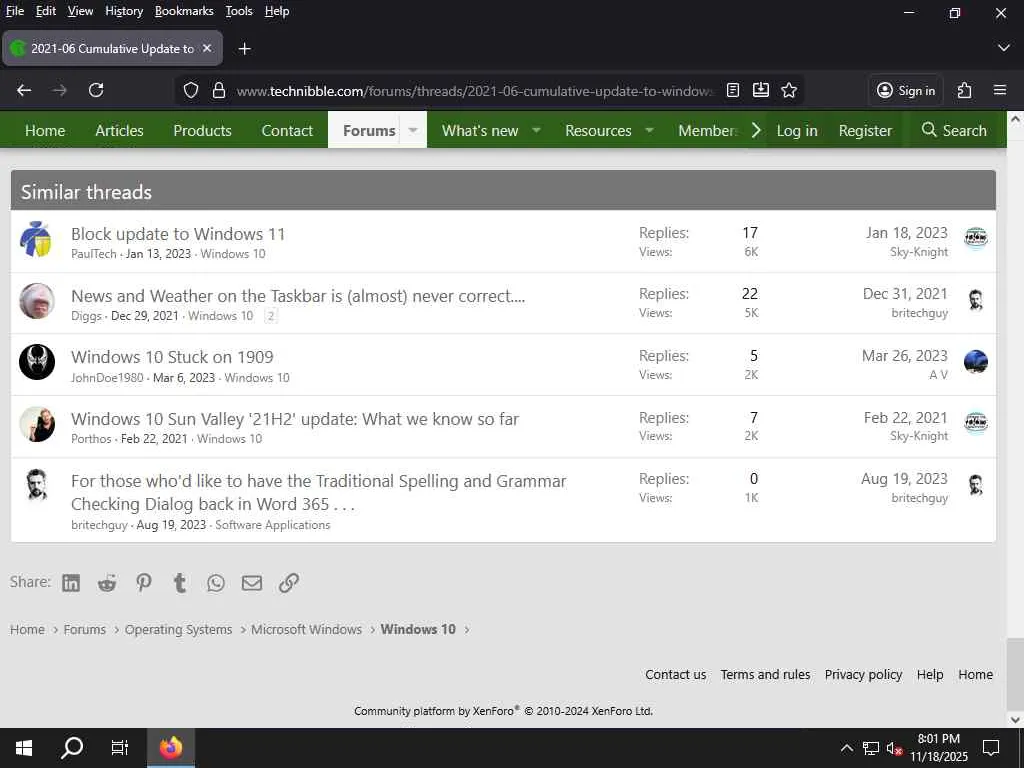Open the tracking protection shield icon

tap(191, 90)
